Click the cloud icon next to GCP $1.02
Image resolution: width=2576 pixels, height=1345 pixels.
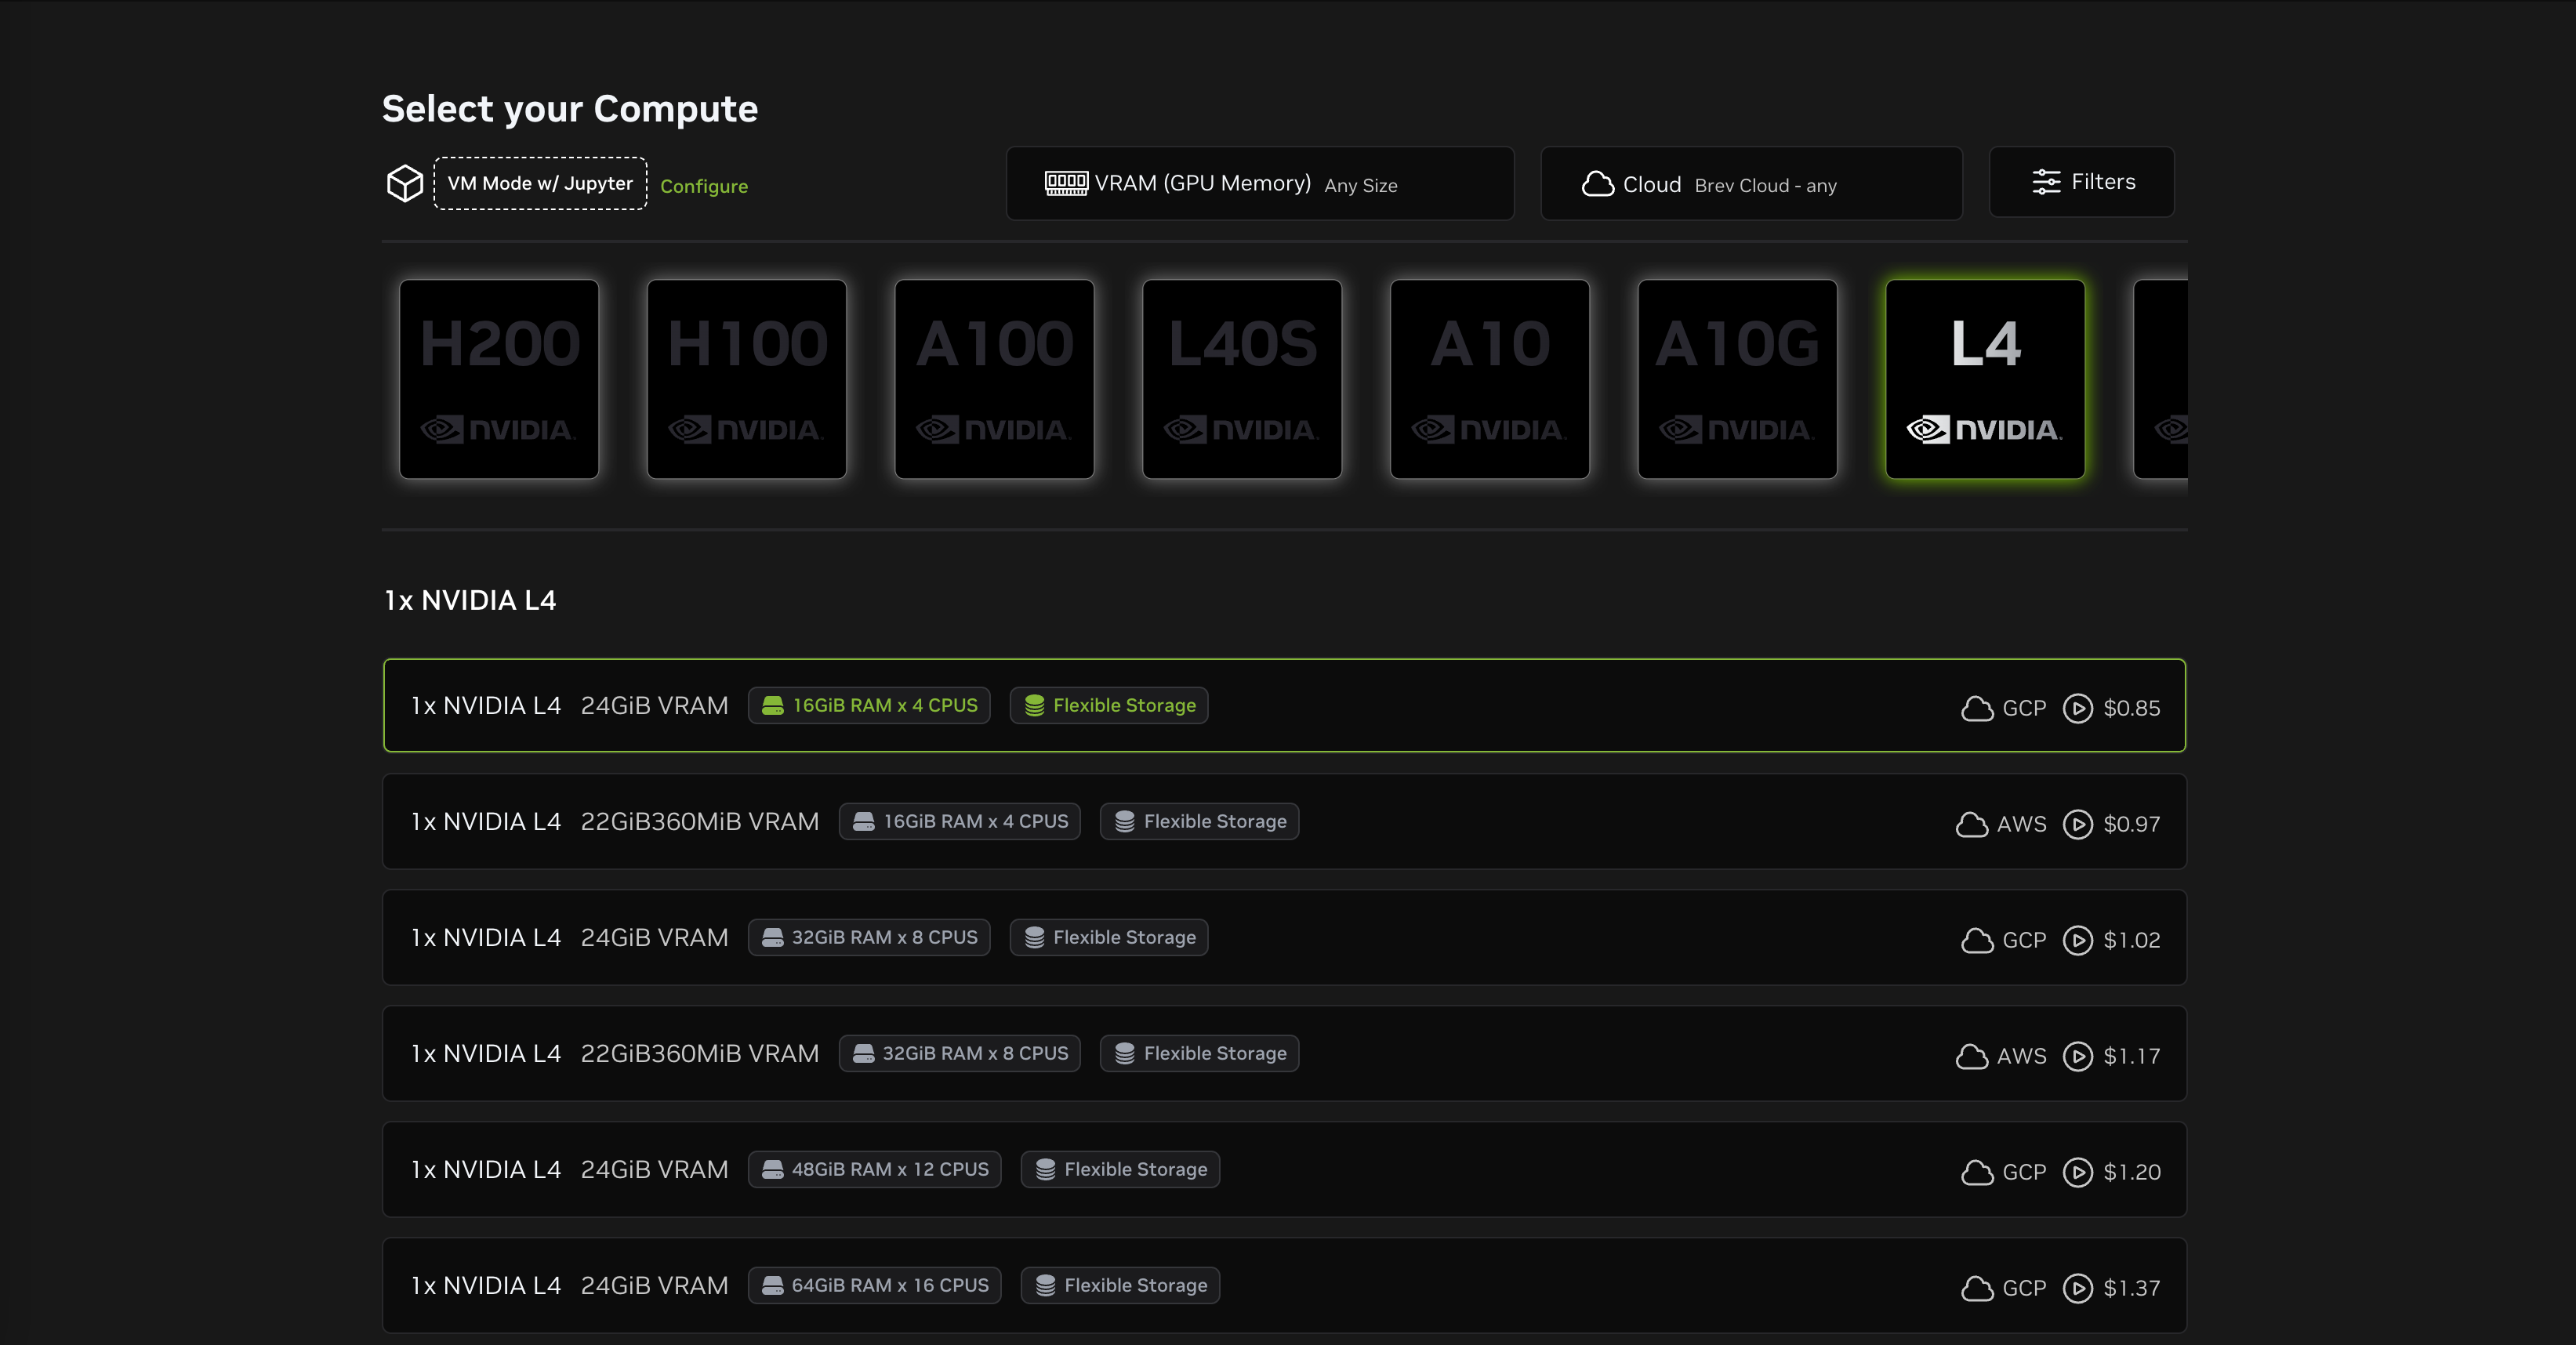(x=1977, y=940)
